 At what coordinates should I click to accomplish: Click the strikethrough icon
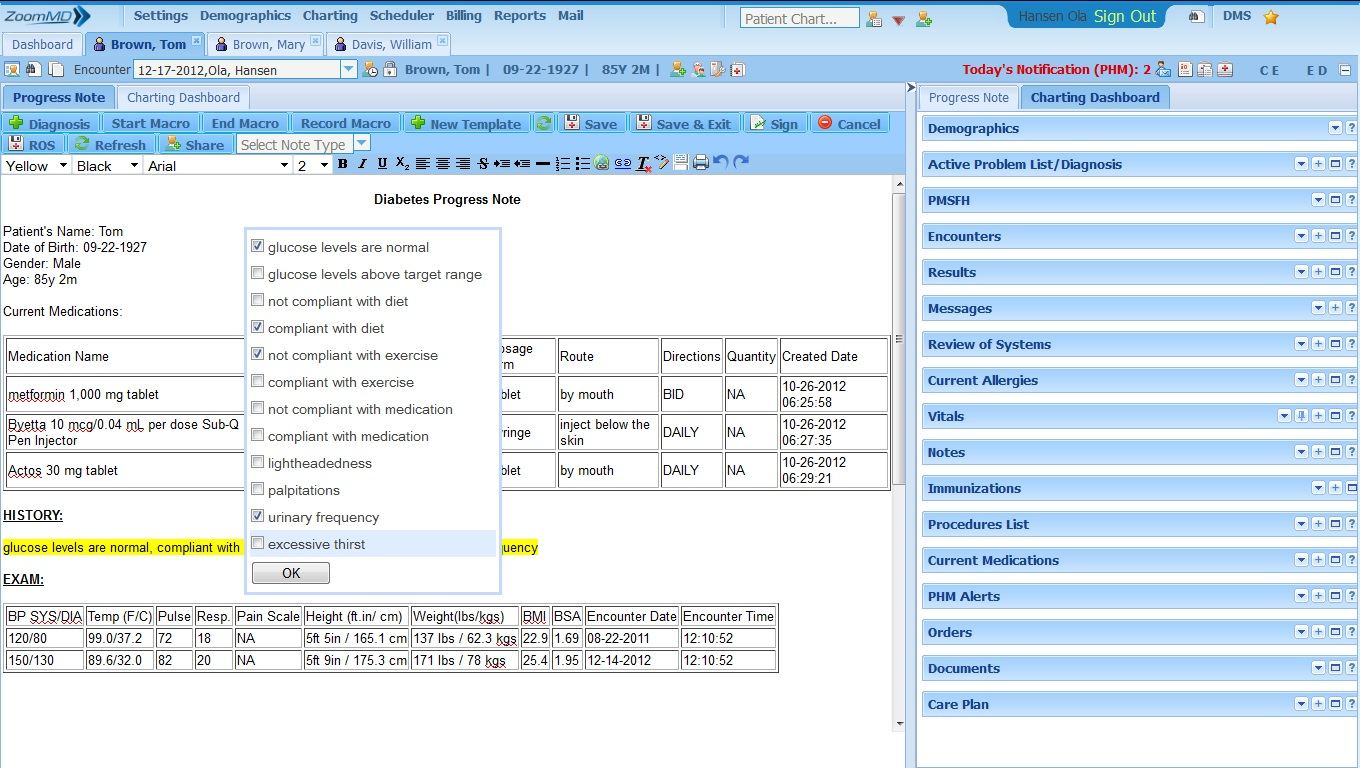coord(483,165)
